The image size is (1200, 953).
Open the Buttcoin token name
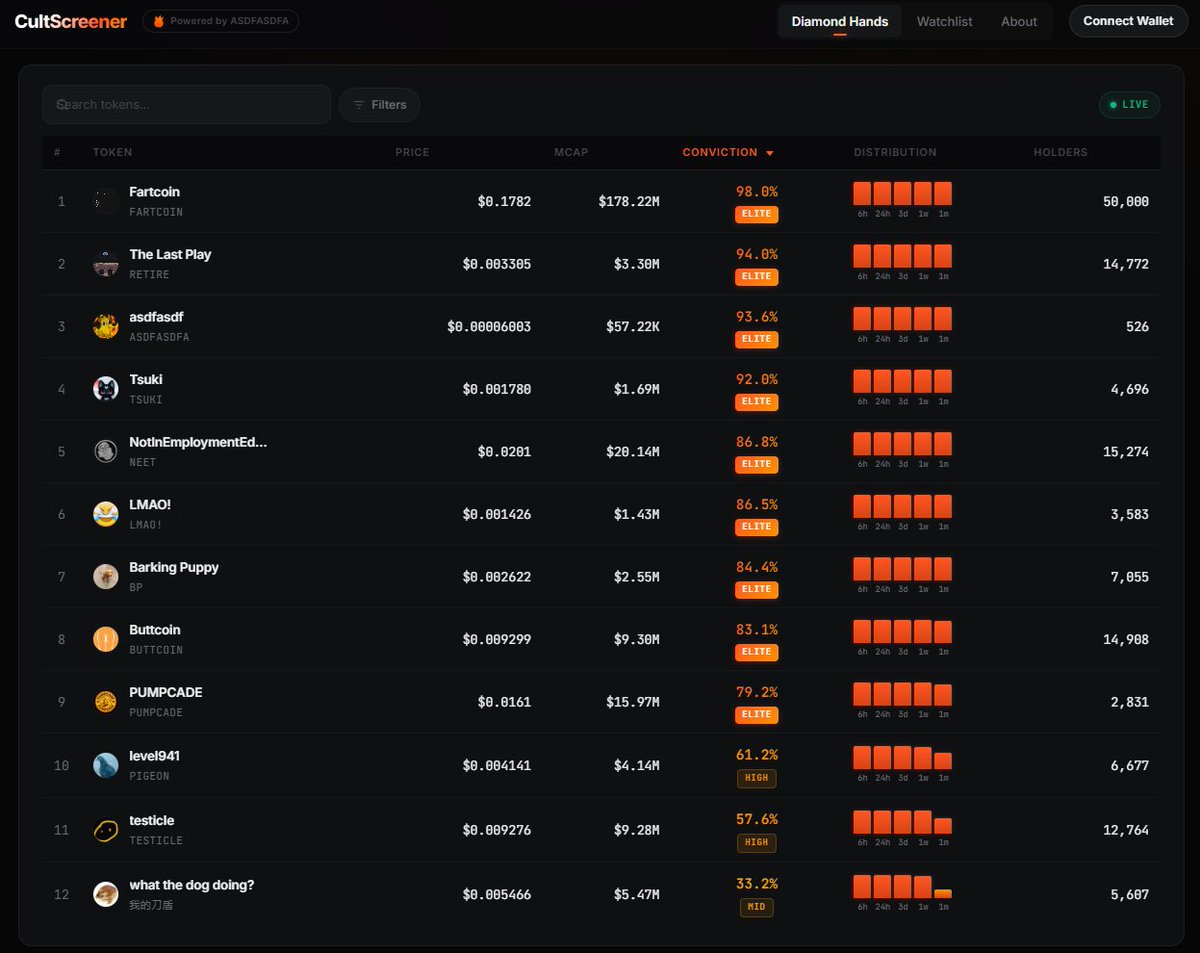click(x=155, y=630)
